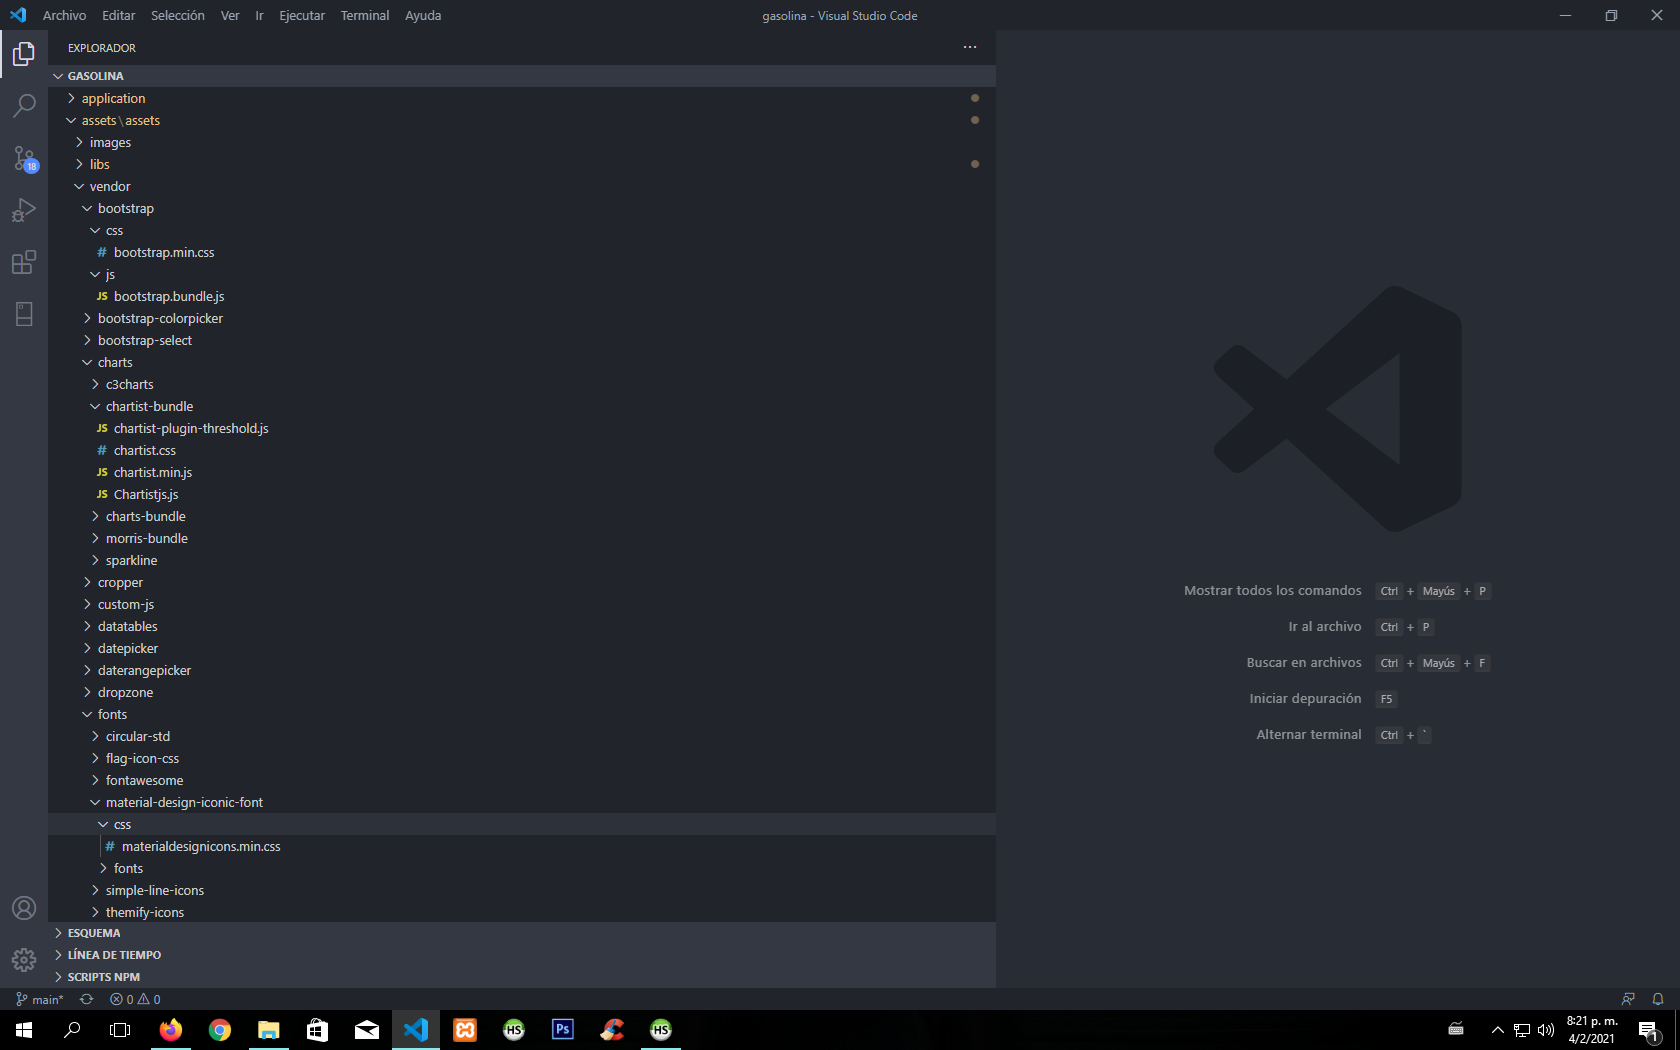
Task: Expand the images folder
Action: click(522, 142)
